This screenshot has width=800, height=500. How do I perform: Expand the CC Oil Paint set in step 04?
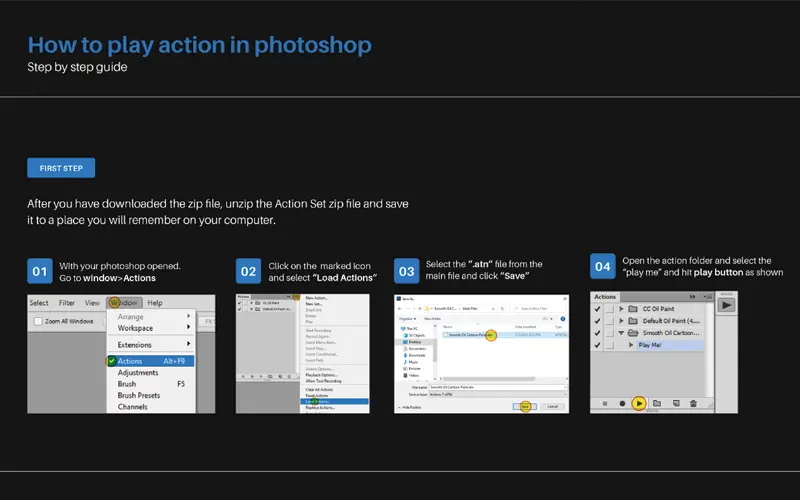coord(621,309)
